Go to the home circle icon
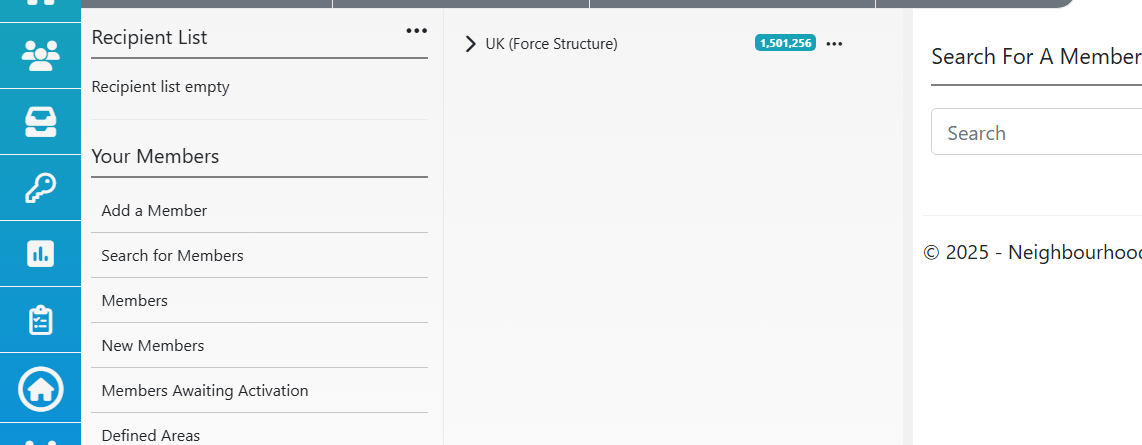Image resolution: width=1142 pixels, height=445 pixels. 40,390
